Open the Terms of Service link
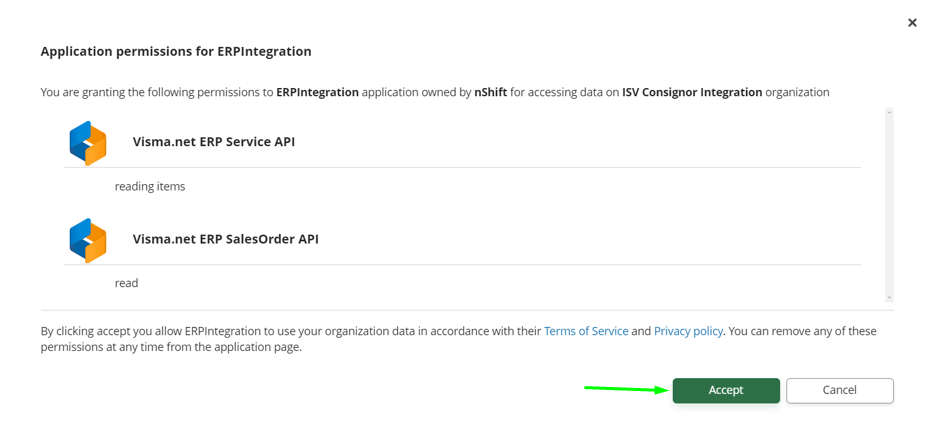 coord(586,331)
